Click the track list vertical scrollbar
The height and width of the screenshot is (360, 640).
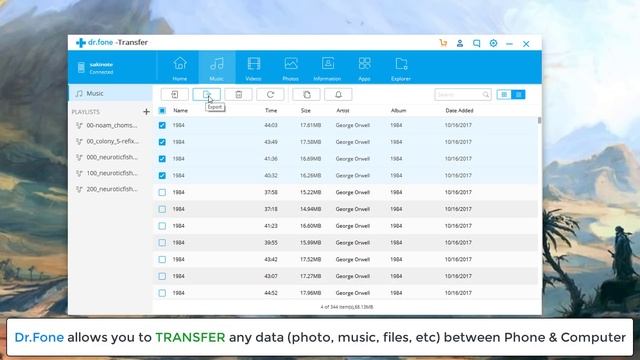[540, 120]
